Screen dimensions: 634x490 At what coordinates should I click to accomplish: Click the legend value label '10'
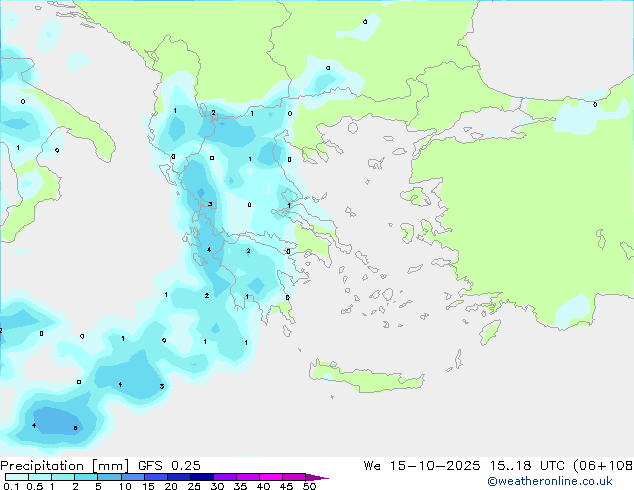click(x=125, y=486)
